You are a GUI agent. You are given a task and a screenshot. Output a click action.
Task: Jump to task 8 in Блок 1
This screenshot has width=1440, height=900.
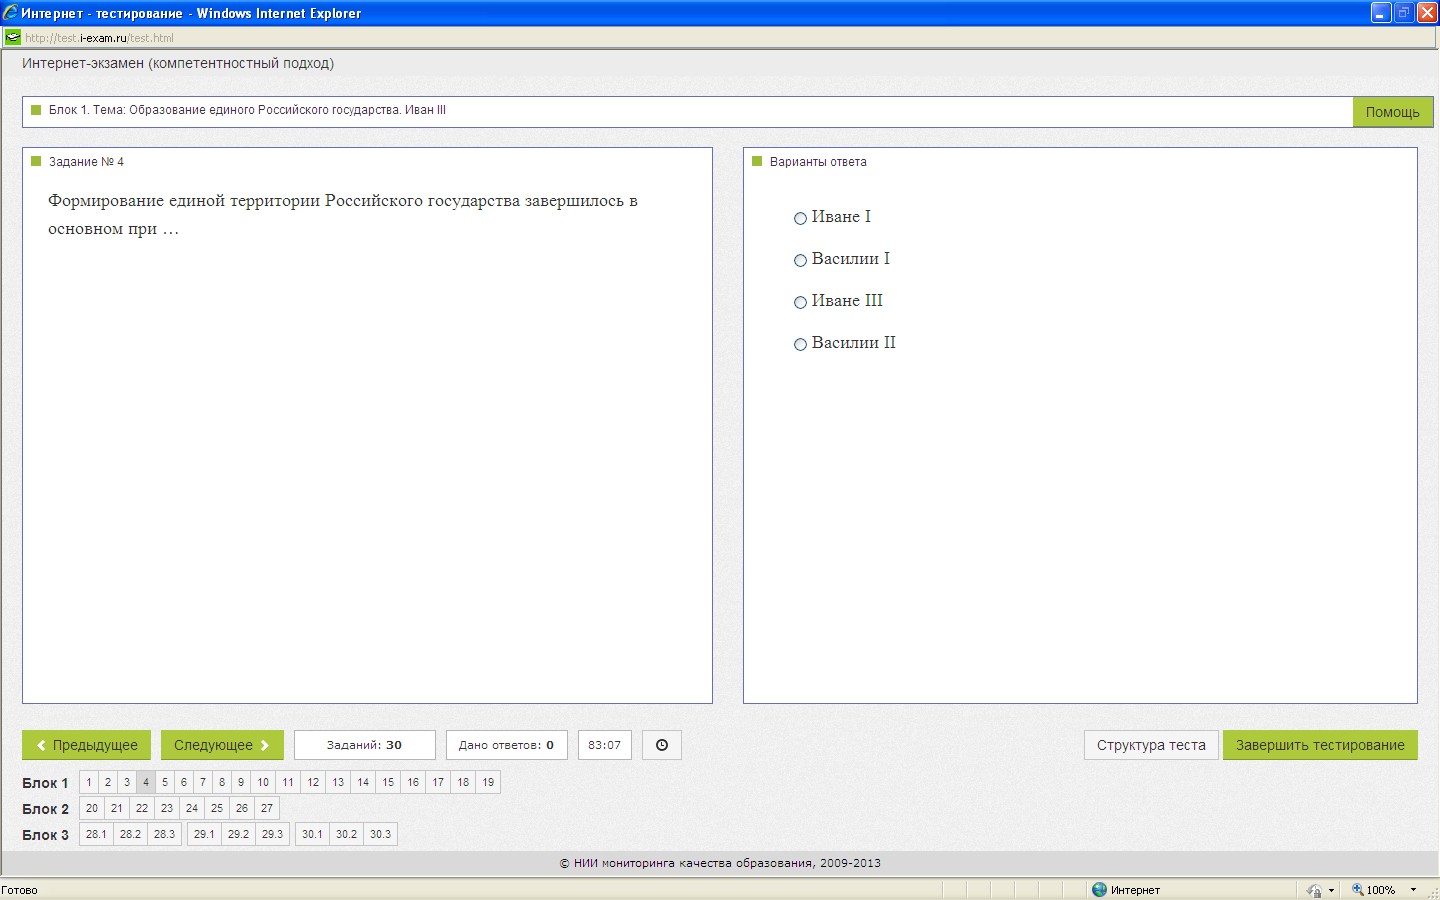tap(222, 782)
